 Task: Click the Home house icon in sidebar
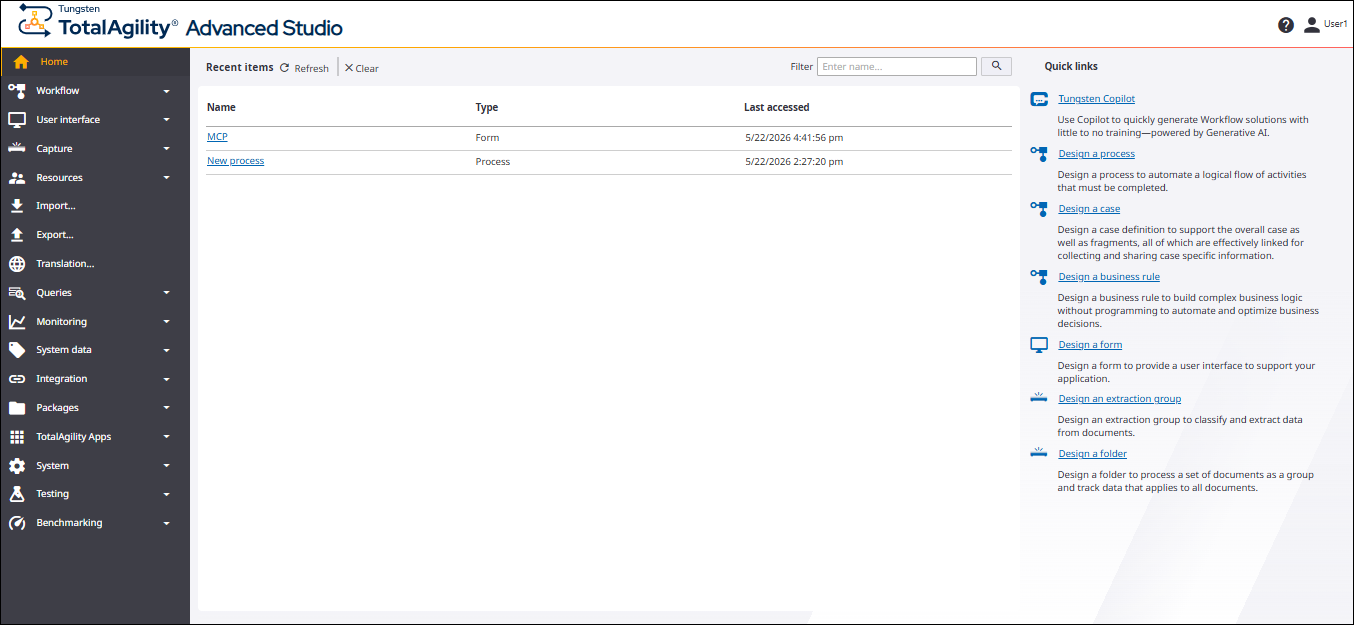[21, 62]
